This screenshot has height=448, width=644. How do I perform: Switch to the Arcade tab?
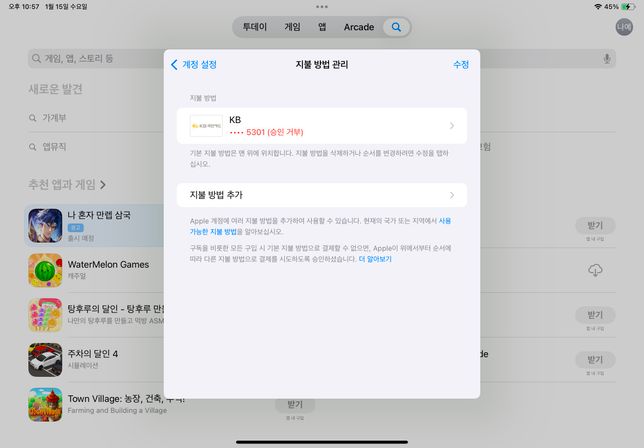tap(359, 27)
